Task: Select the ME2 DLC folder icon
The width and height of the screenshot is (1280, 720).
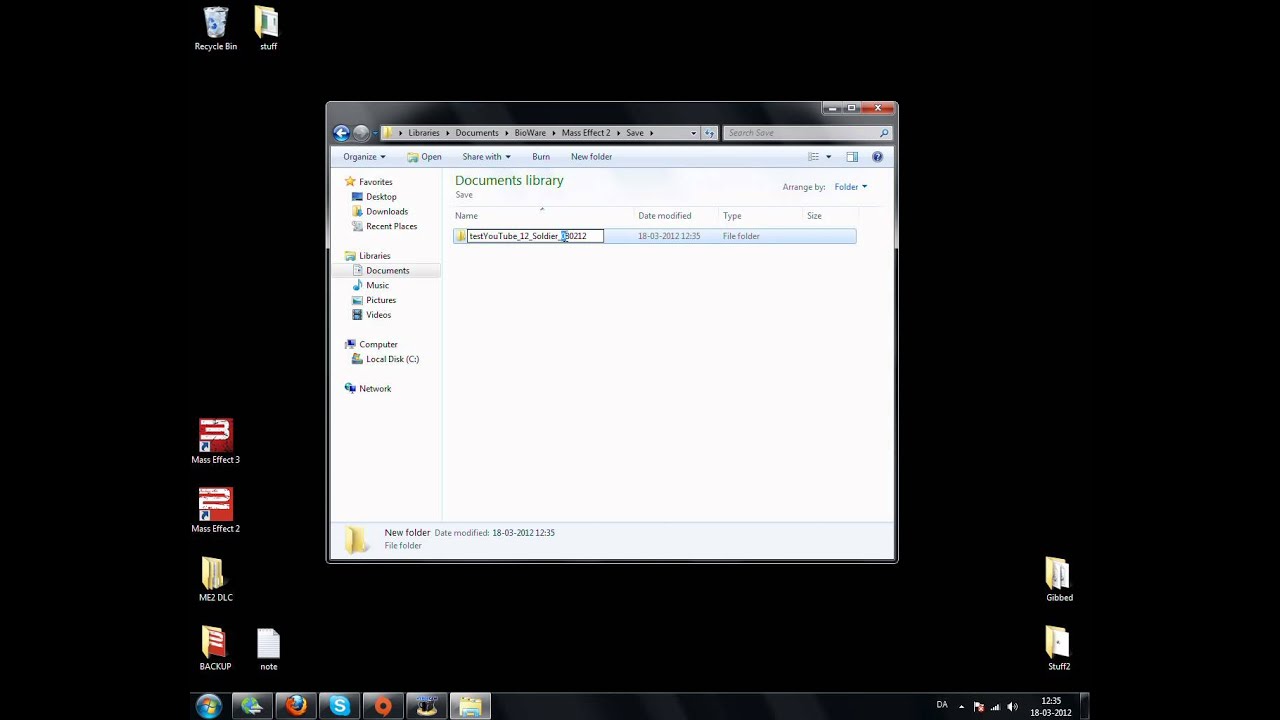Action: 215,579
